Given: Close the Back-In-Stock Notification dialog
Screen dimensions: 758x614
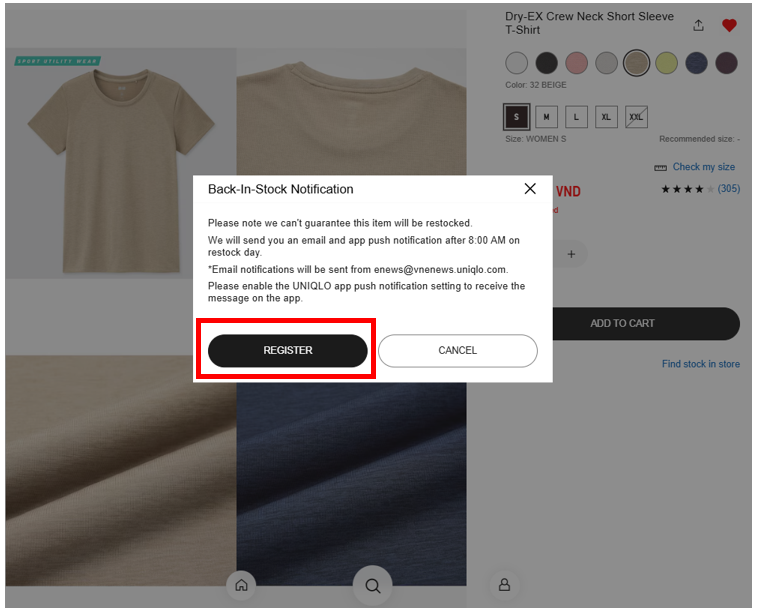Looking at the screenshot, I should pos(530,189).
